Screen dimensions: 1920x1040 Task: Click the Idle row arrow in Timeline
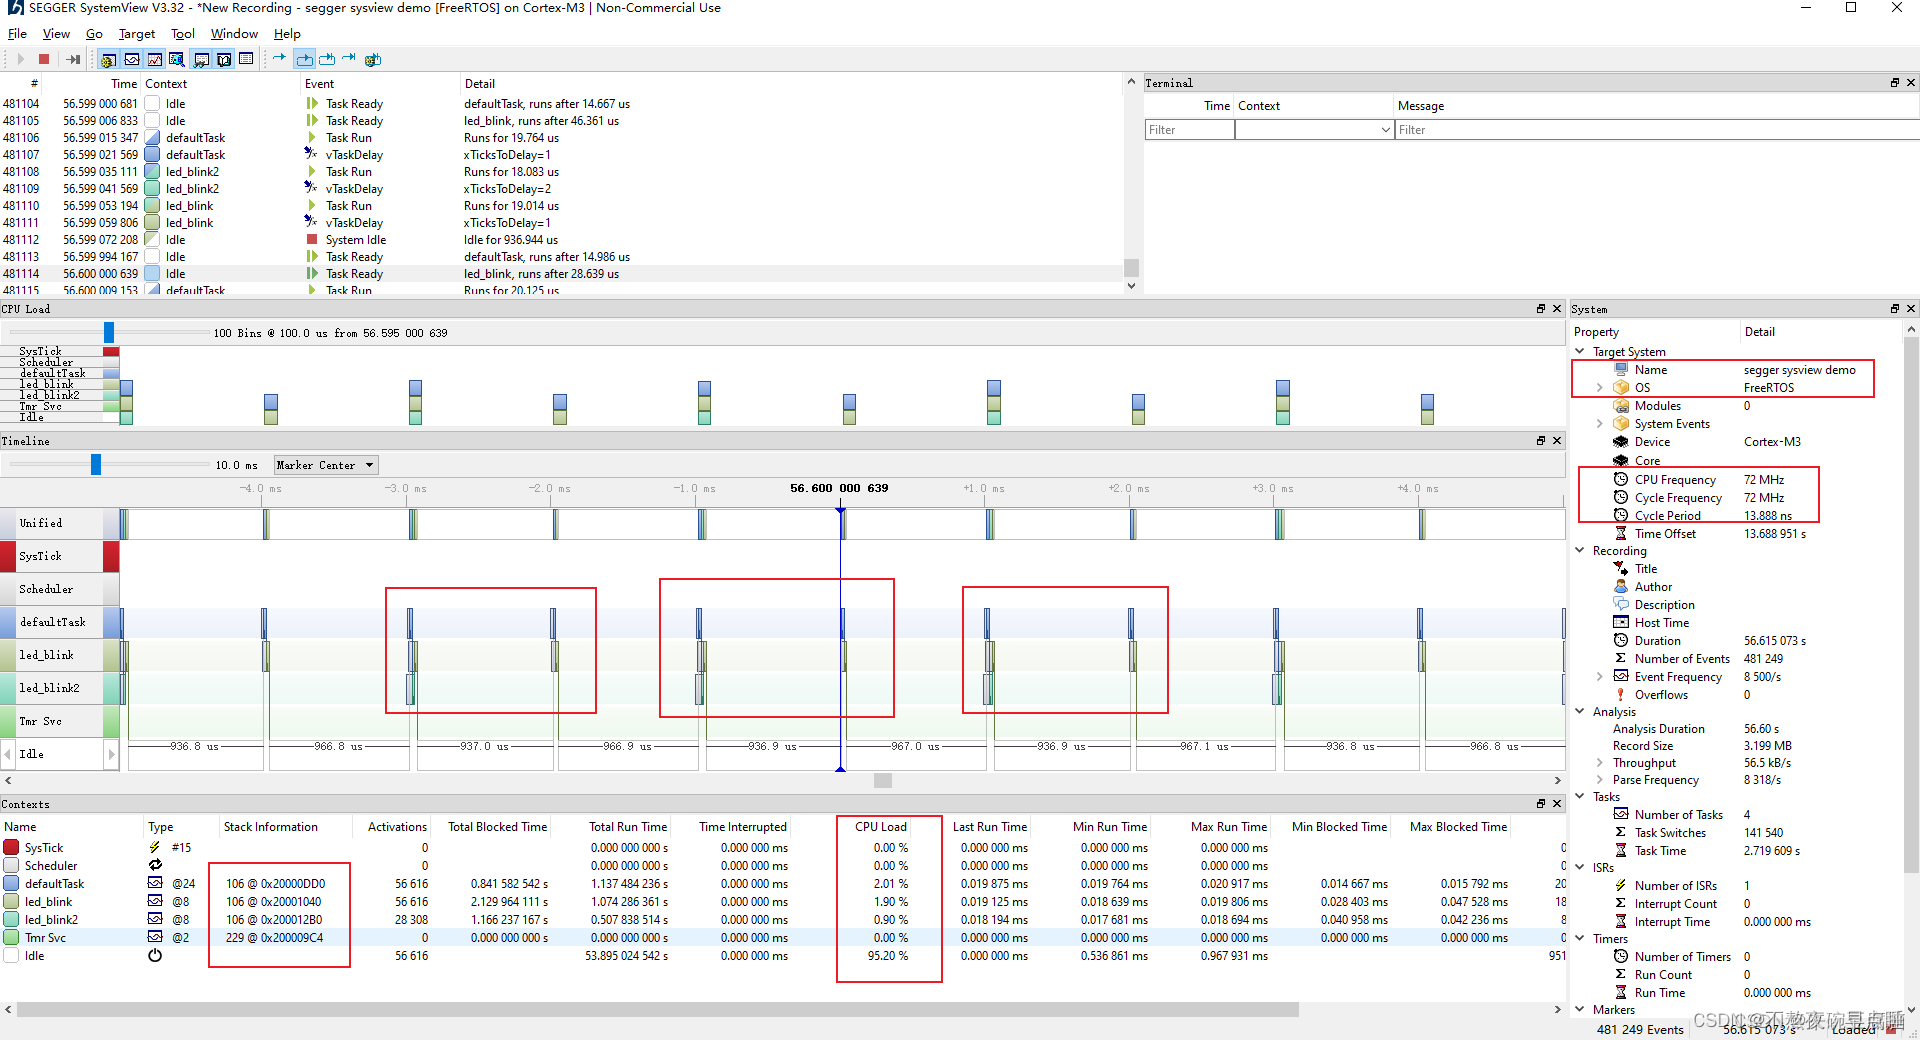(x=111, y=754)
